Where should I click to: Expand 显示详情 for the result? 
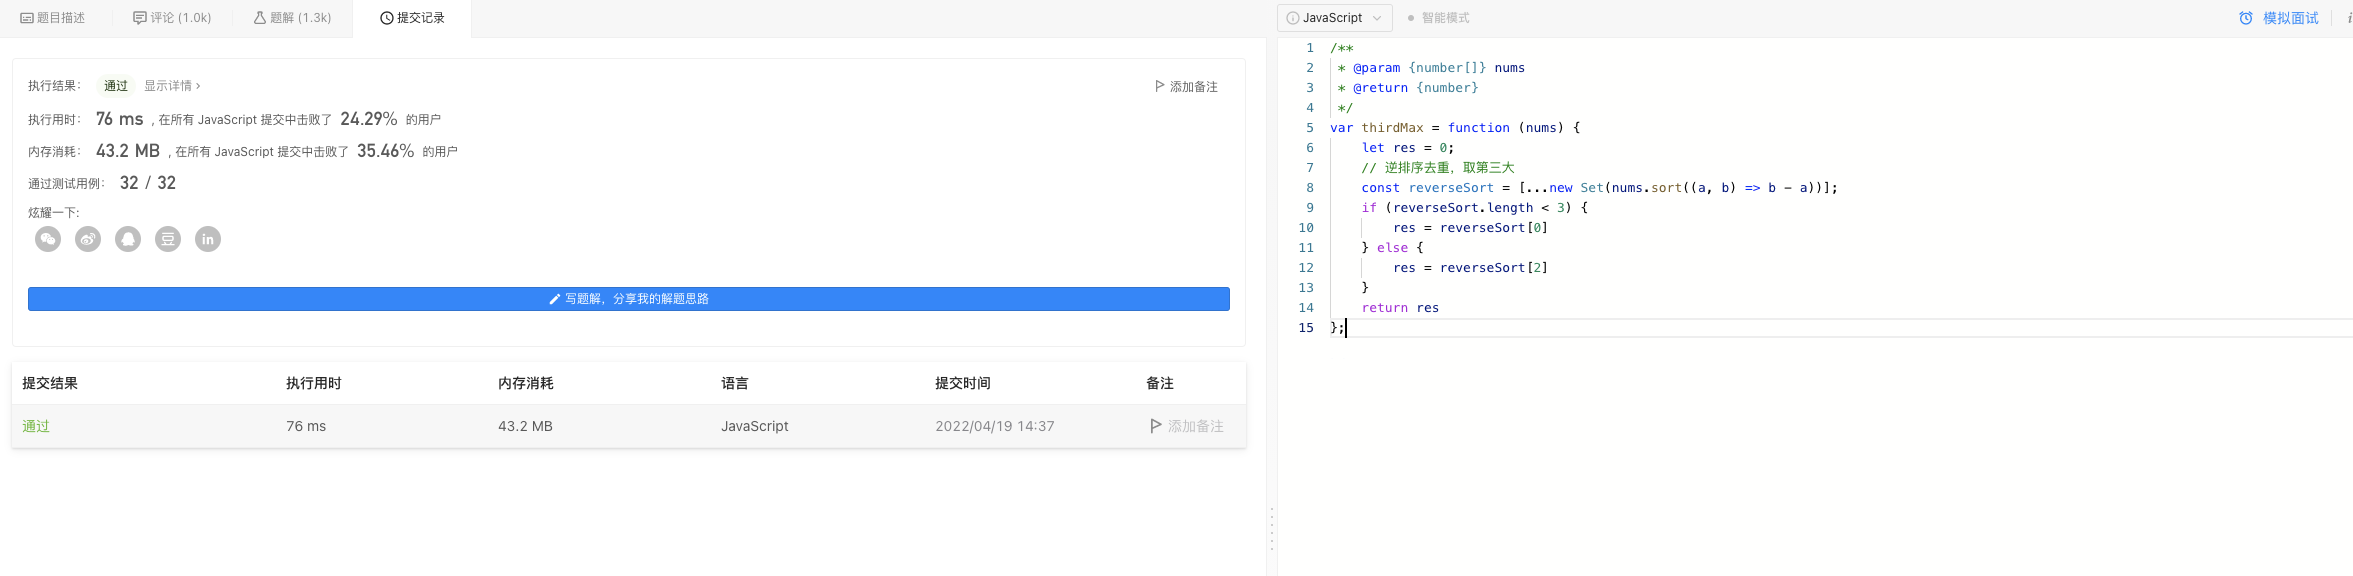click(x=172, y=86)
